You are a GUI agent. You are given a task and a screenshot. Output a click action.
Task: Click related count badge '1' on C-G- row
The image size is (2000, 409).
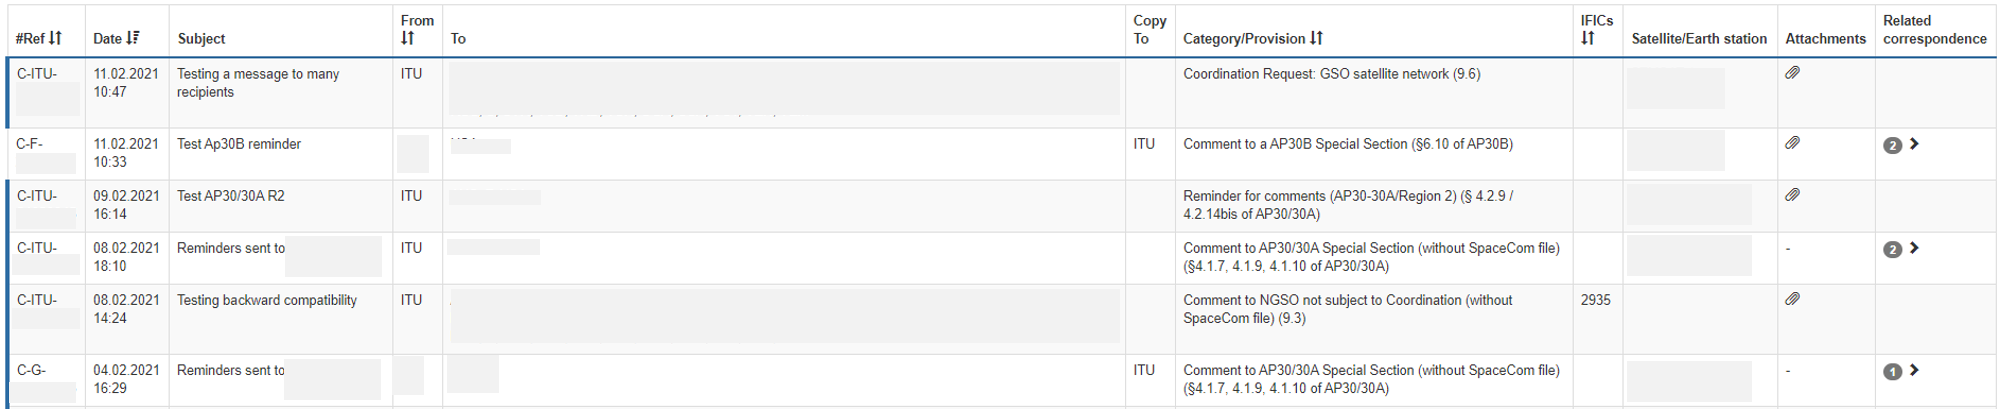(1892, 371)
